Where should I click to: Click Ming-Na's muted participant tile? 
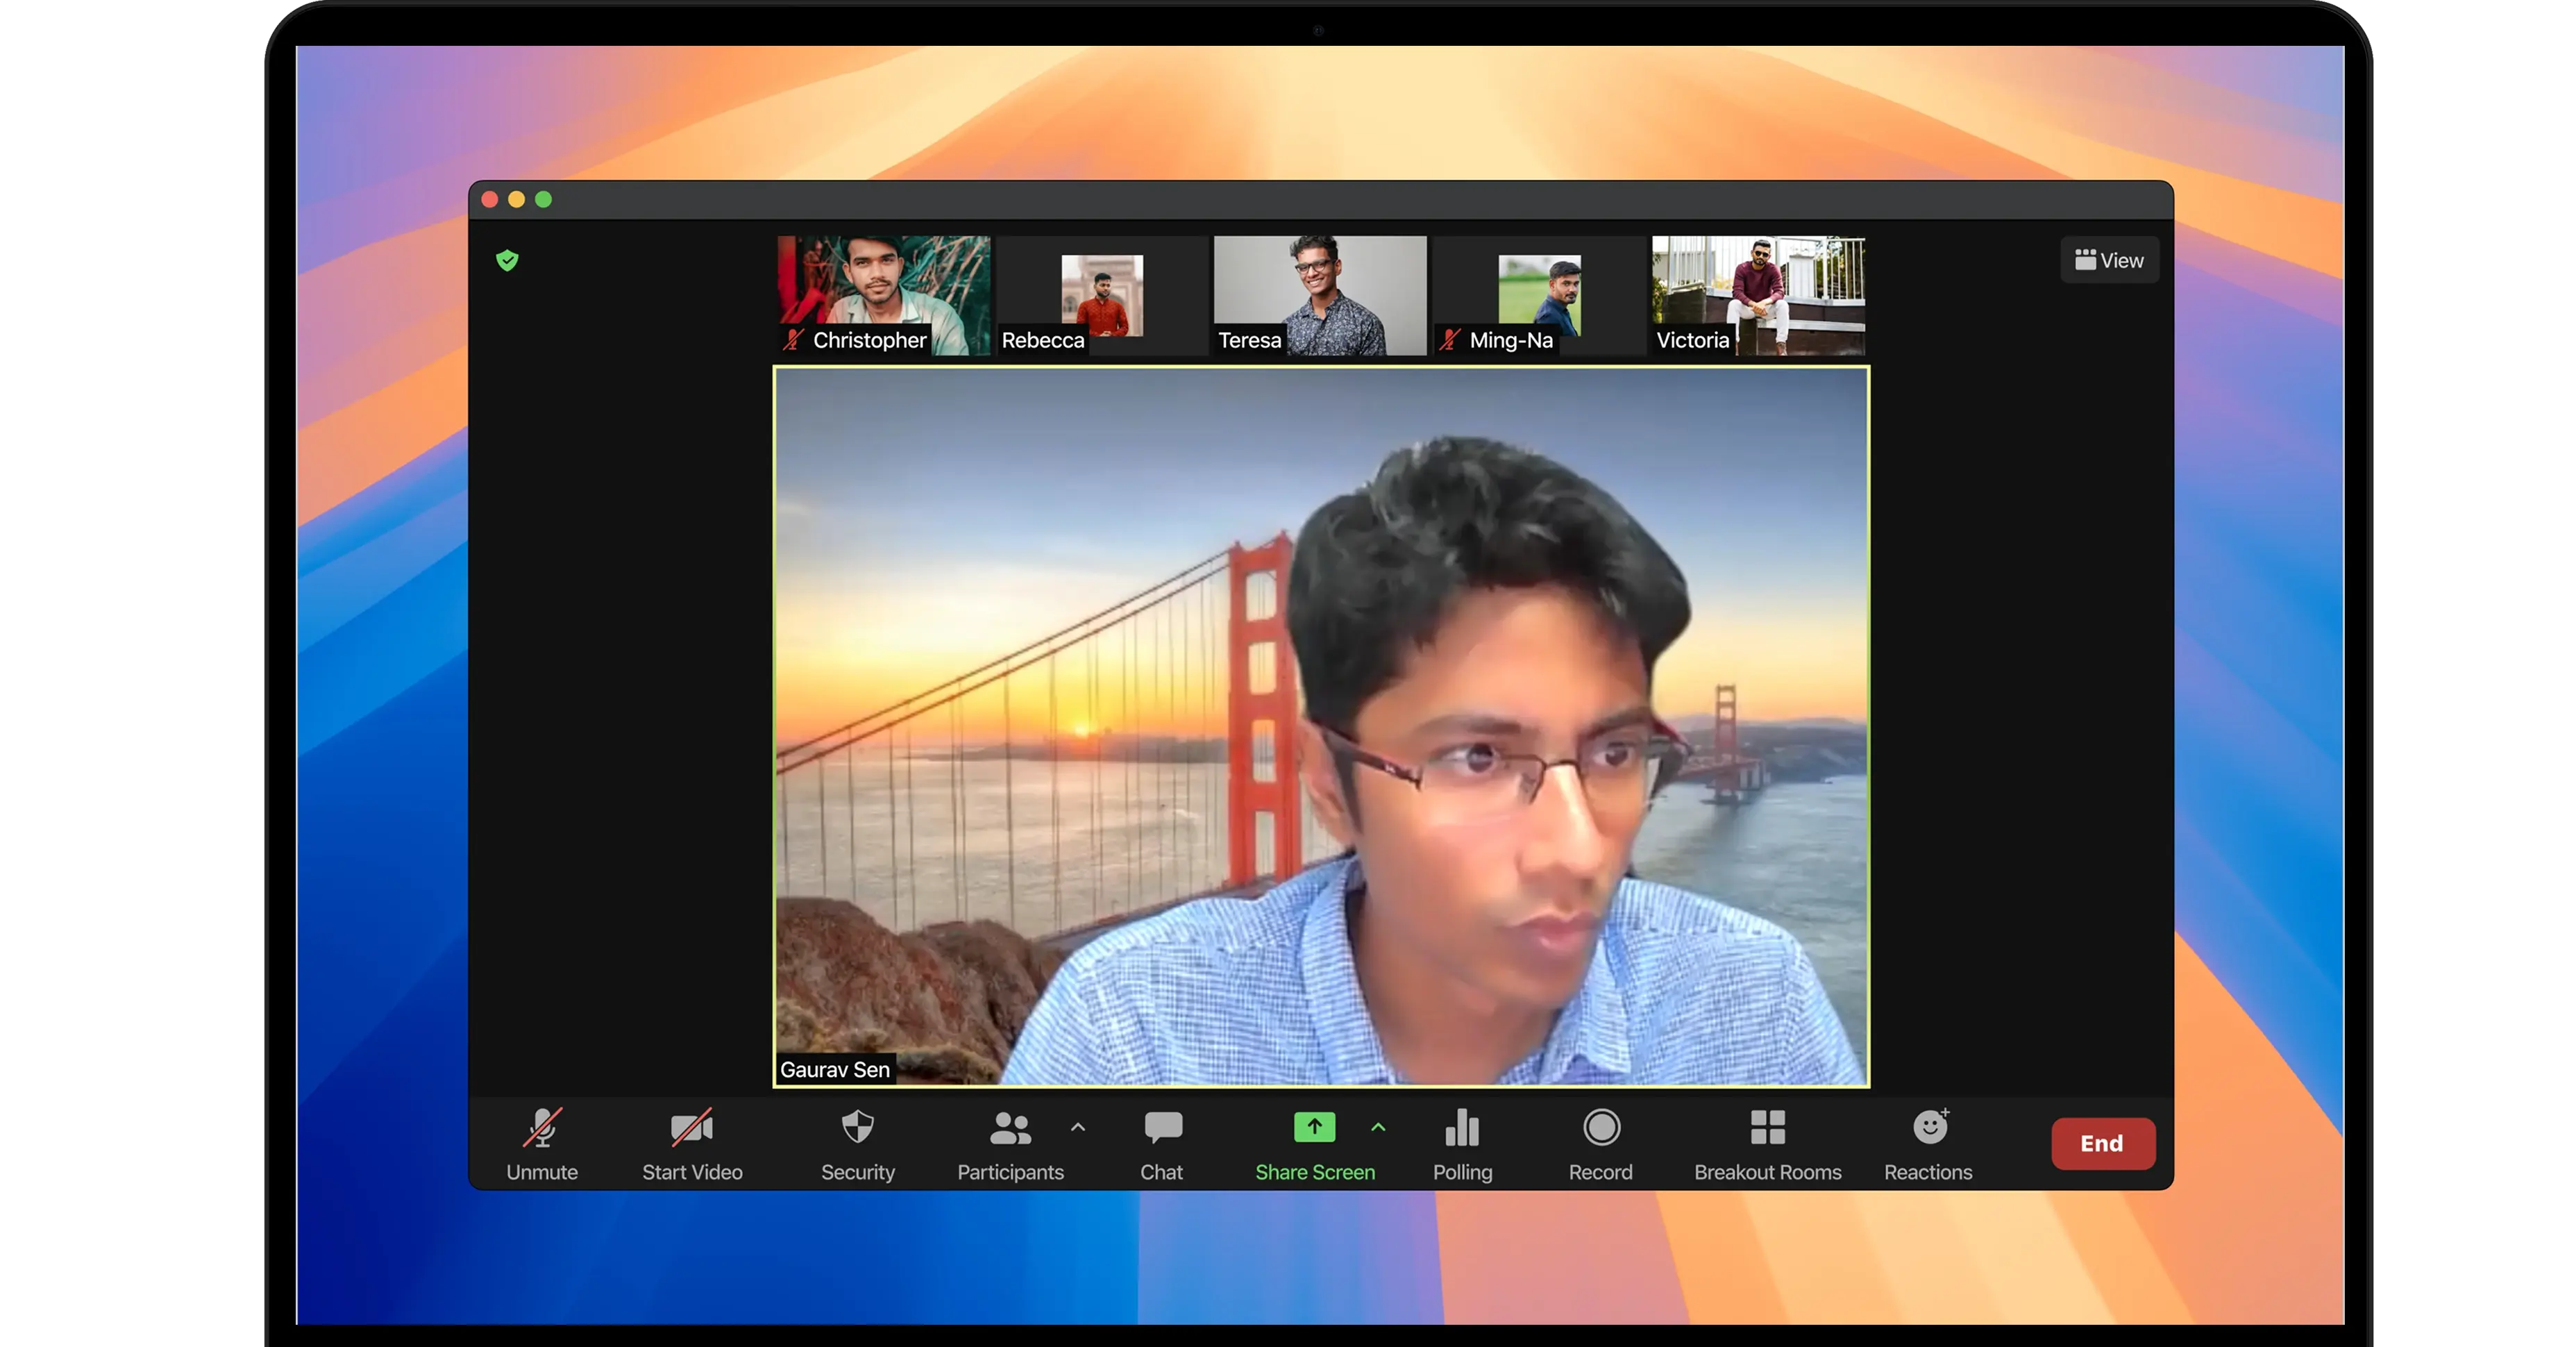tap(1539, 294)
